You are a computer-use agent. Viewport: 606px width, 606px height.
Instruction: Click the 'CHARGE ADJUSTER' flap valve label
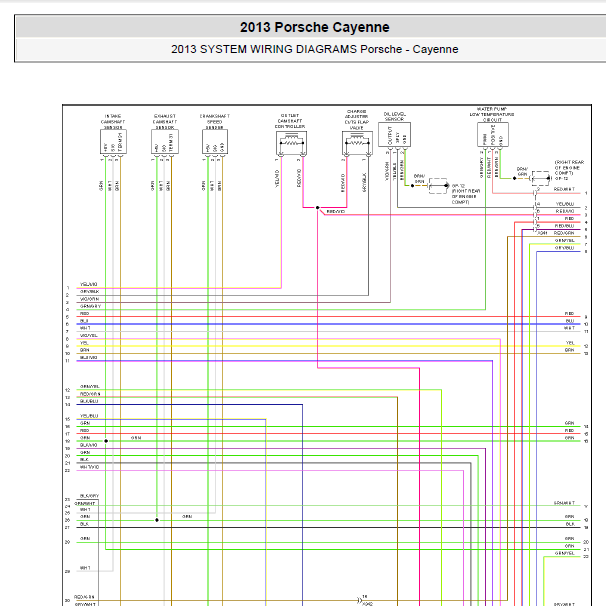[x=357, y=119]
